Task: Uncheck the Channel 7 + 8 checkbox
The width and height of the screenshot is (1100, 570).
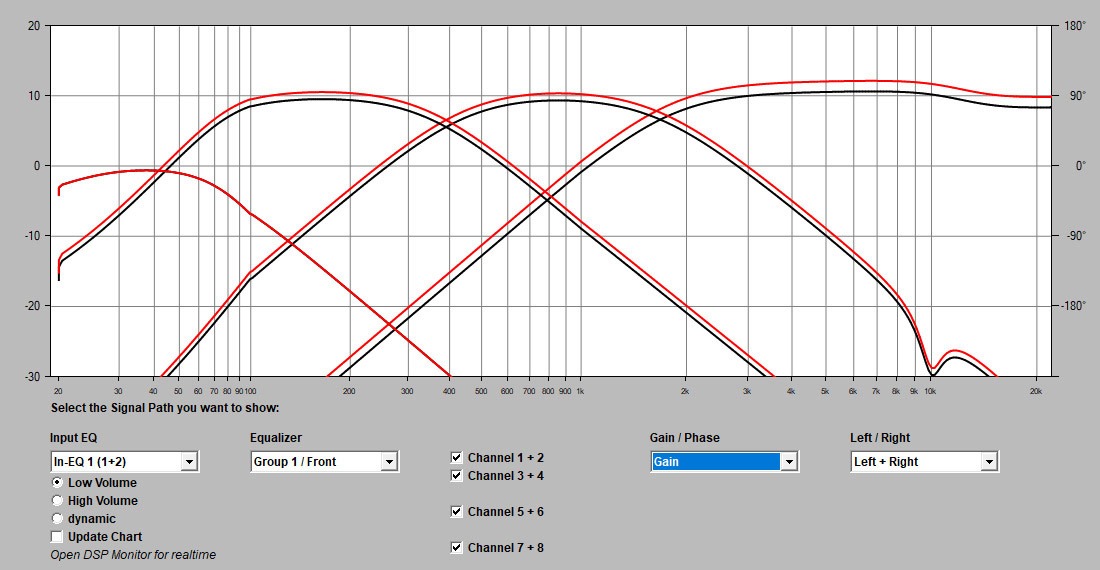Action: click(456, 548)
